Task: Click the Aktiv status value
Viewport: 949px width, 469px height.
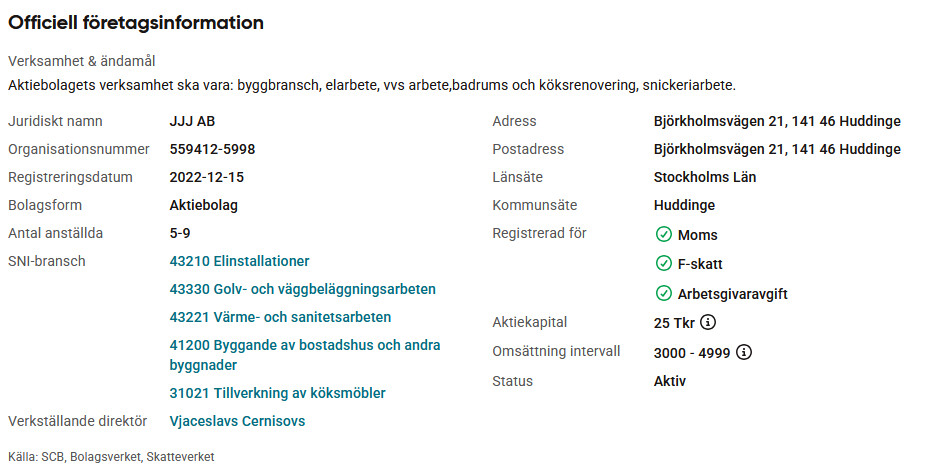Action: tap(669, 381)
